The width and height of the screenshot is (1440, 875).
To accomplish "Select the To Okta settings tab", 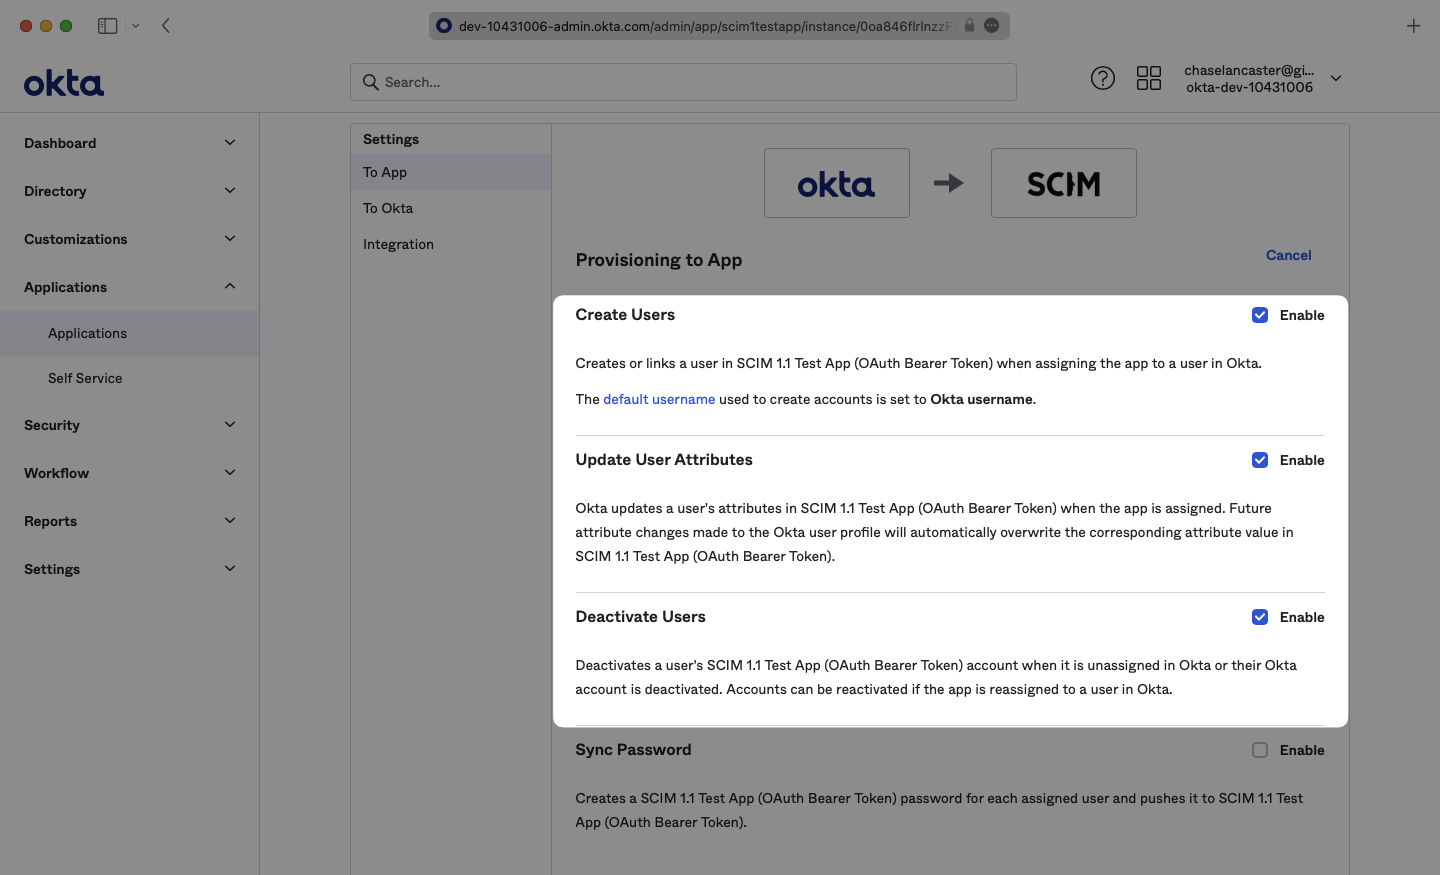I will (x=388, y=208).
